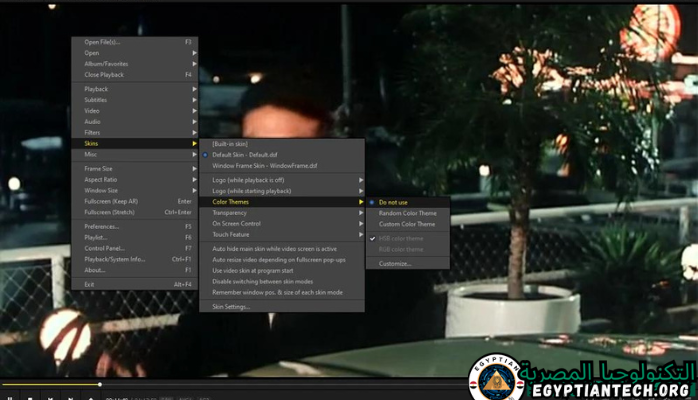Choose Close Playback menu entry
This screenshot has width=698, height=400.
coord(104,74)
